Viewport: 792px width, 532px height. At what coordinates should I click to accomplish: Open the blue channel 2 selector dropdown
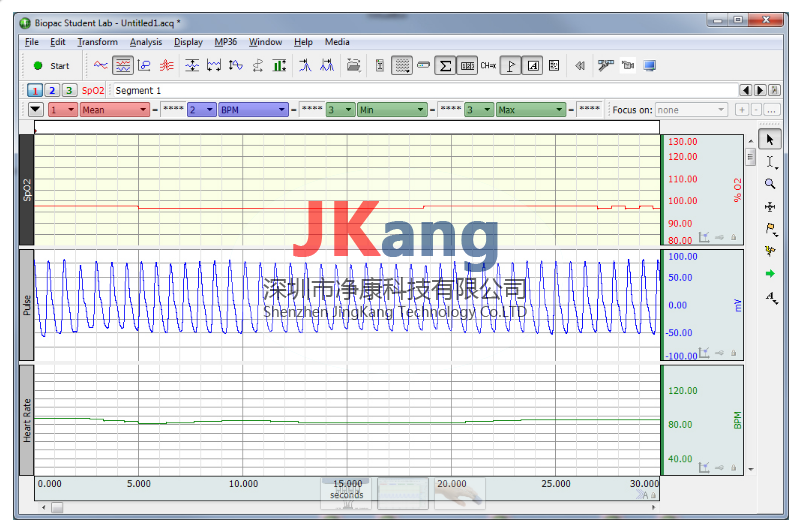click(x=202, y=110)
